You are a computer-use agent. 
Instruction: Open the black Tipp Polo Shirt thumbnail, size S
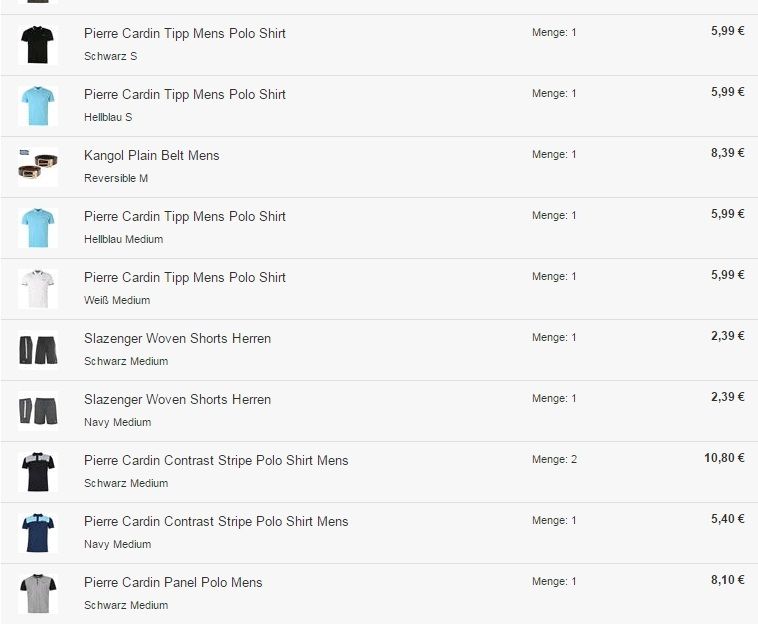pos(38,45)
